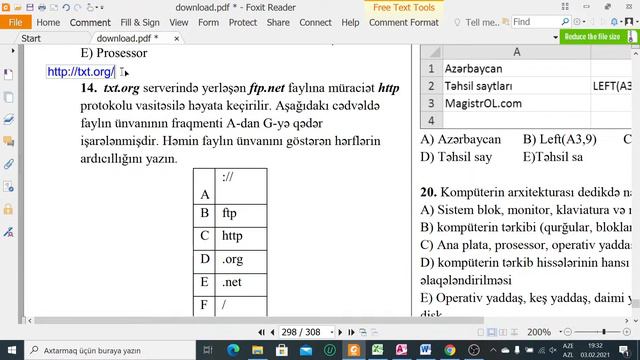Image resolution: width=640 pixels, height=360 pixels.
Task: Open the Help ribbon tab
Action: coord(350,22)
